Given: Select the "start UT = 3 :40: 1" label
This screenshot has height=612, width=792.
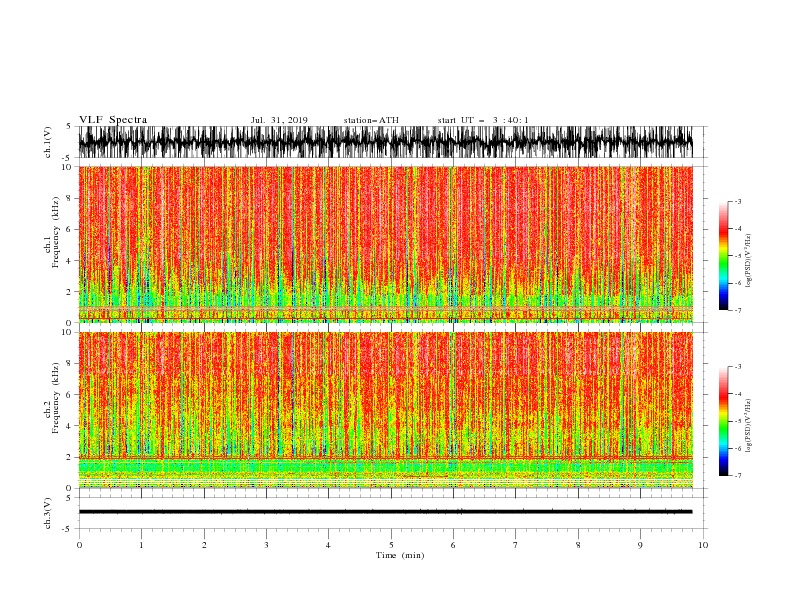Looking at the screenshot, I should point(483,120).
